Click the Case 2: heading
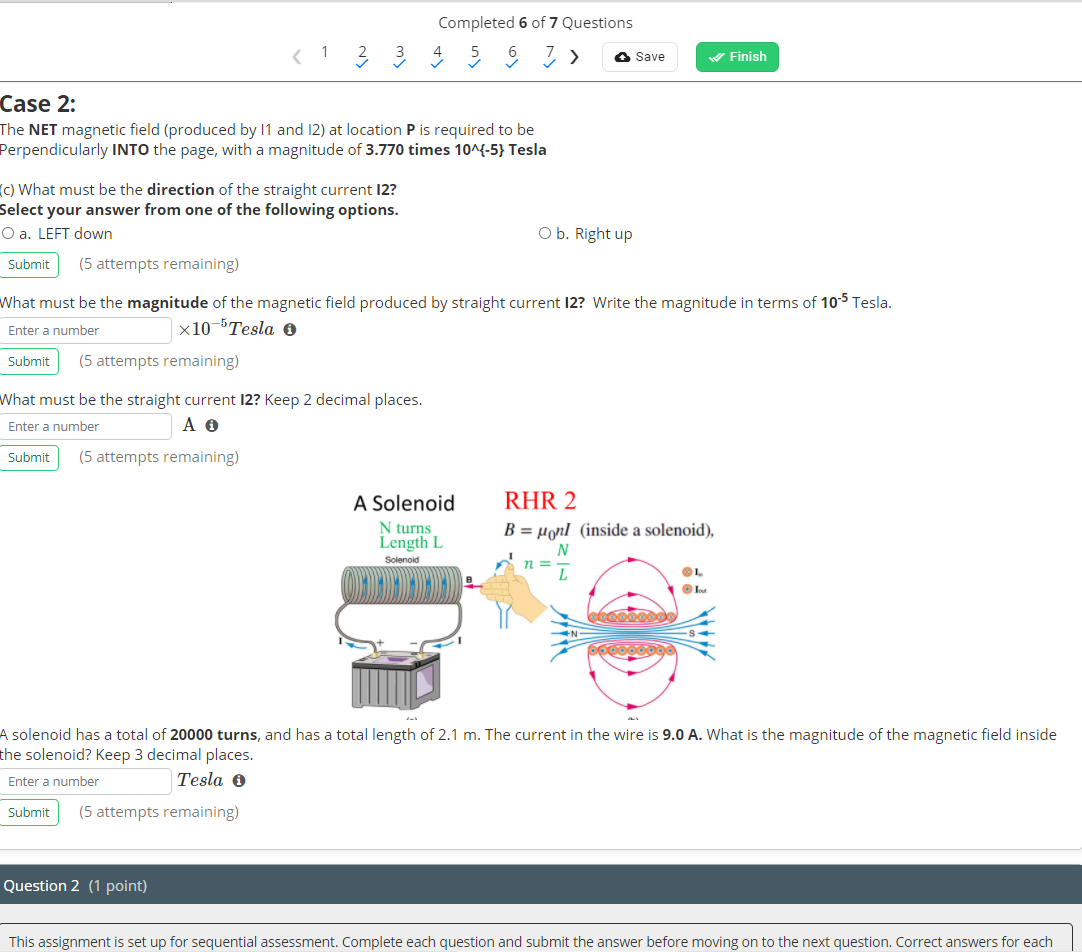This screenshot has width=1082, height=952. tap(38, 103)
